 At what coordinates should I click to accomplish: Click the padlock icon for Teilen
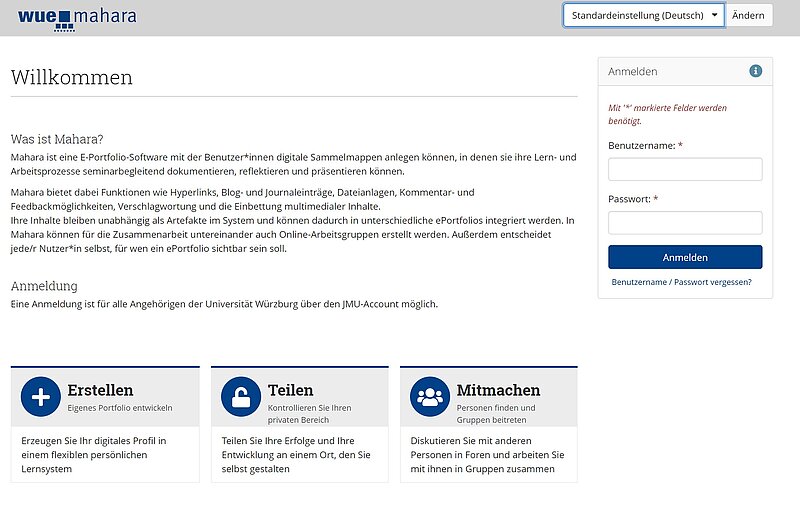240,396
